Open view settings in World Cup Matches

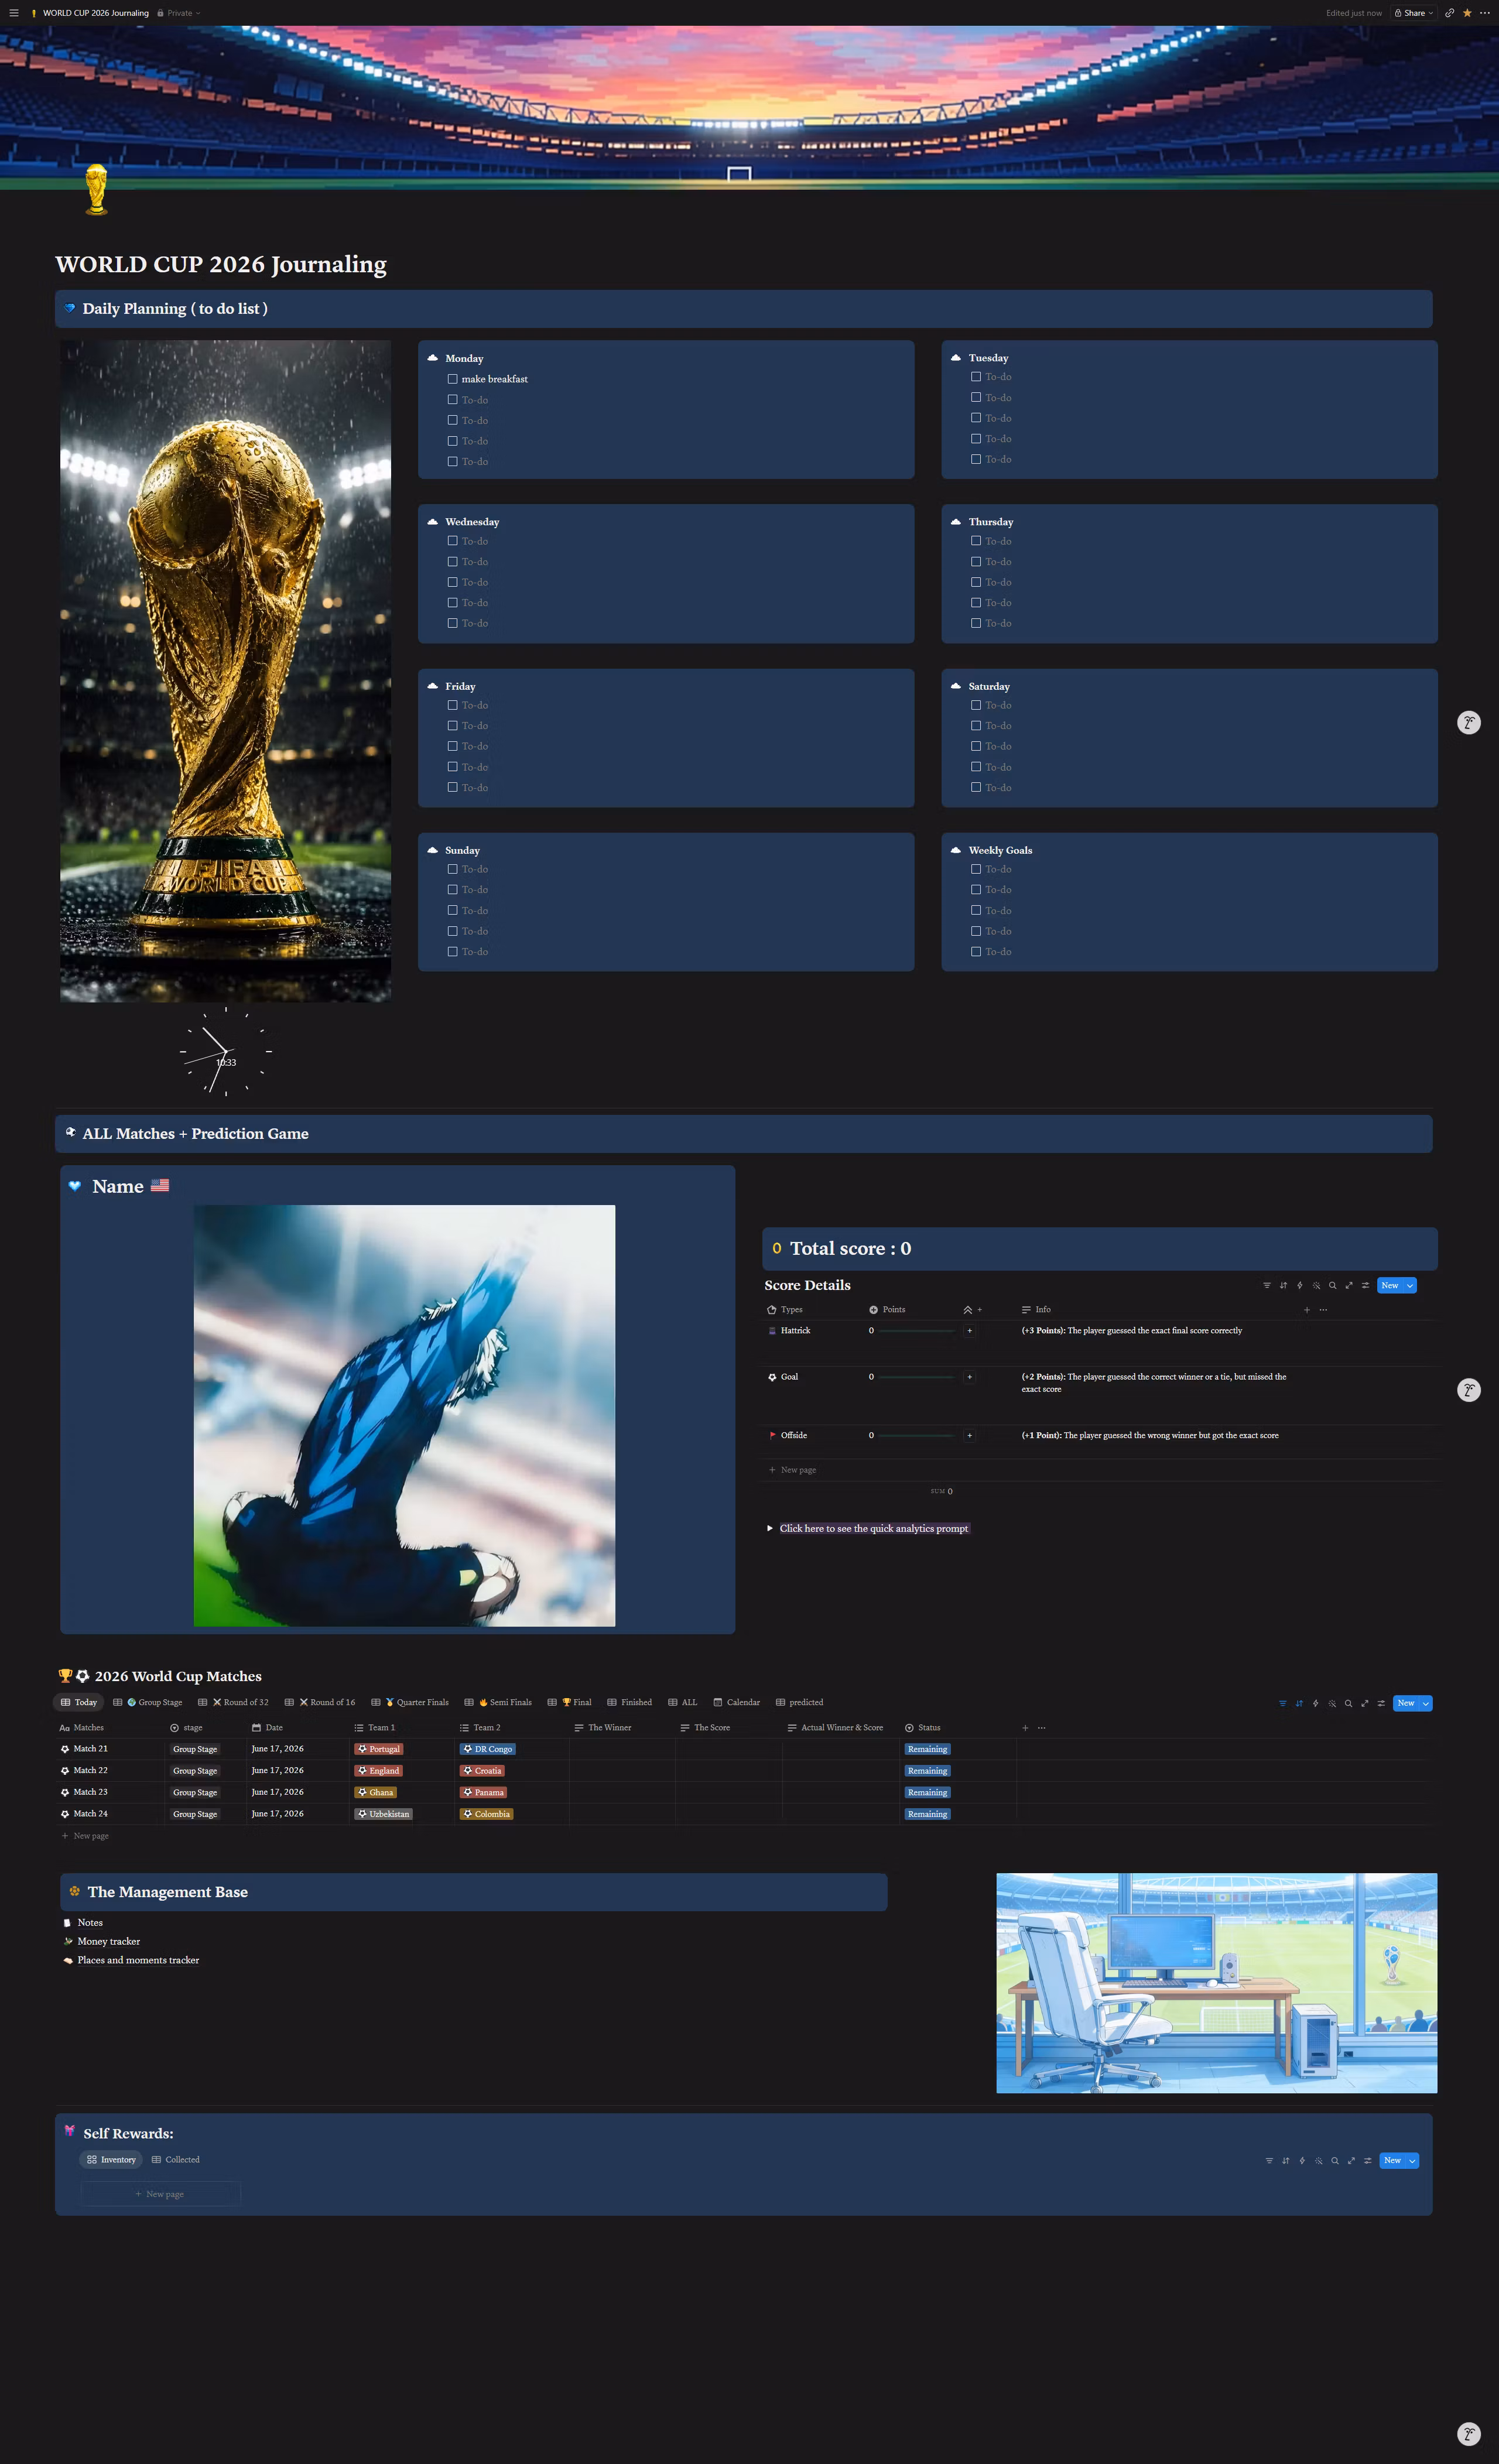click(1381, 1703)
